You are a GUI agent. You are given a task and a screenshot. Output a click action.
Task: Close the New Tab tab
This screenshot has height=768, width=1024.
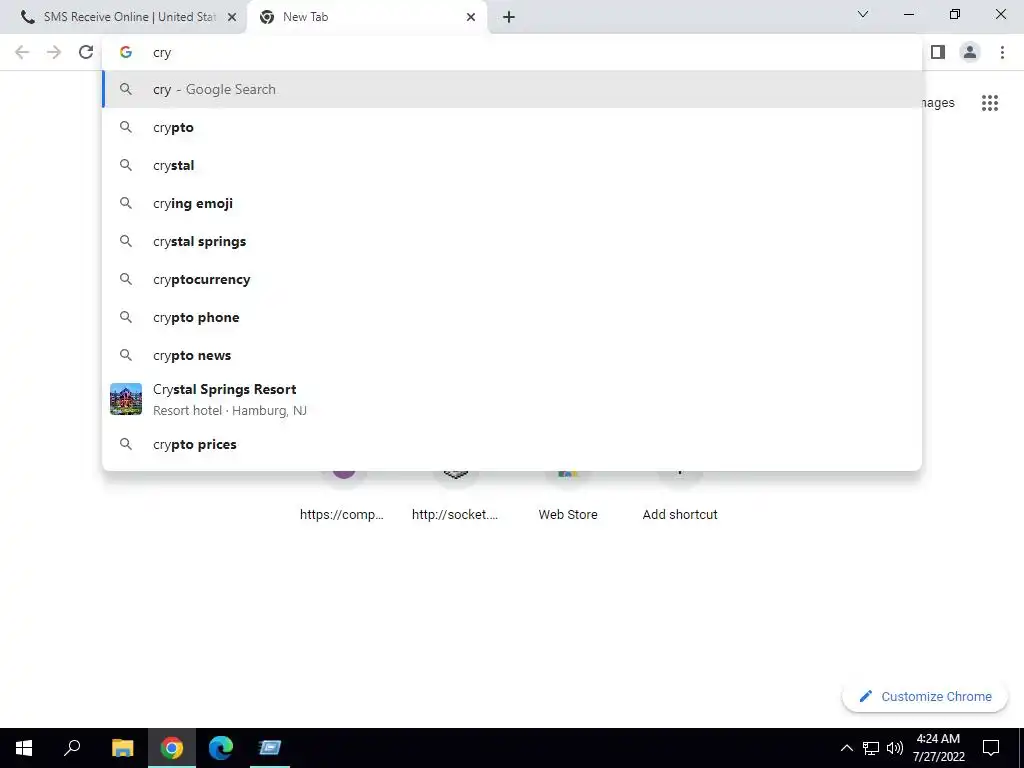coord(471,17)
